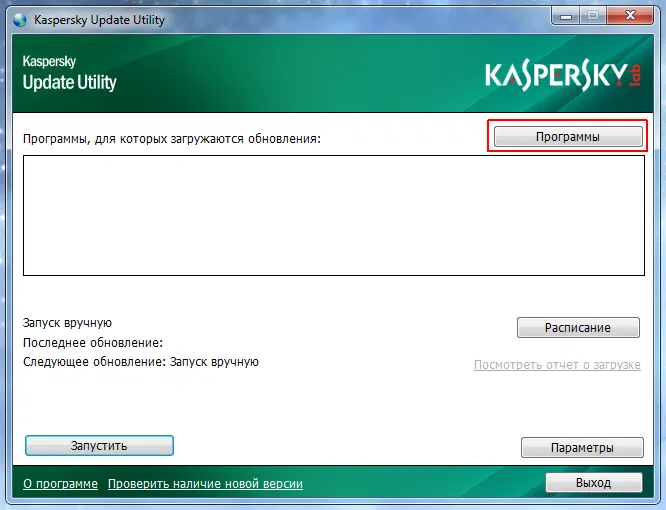The width and height of the screenshot is (666, 510).
Task: Start the update with Запустить button
Action: 99,445
